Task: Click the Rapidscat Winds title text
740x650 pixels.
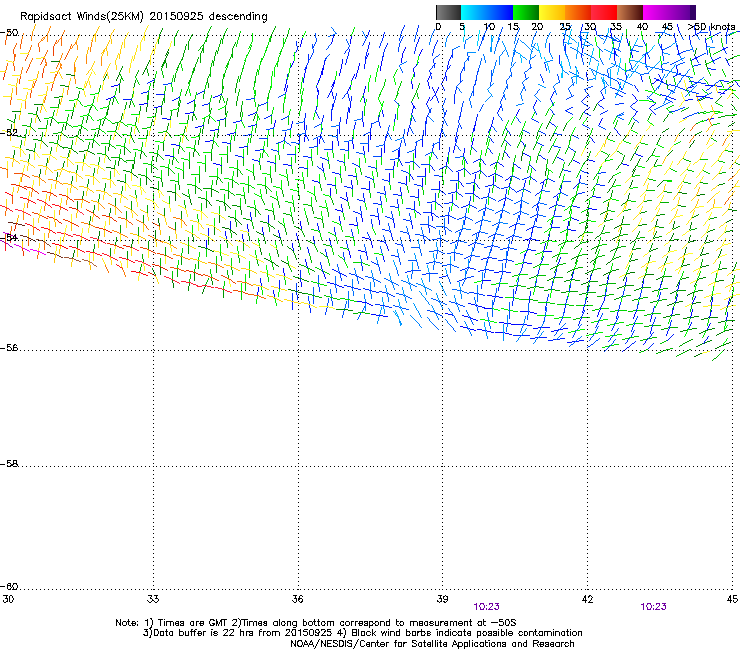Action: coord(144,17)
